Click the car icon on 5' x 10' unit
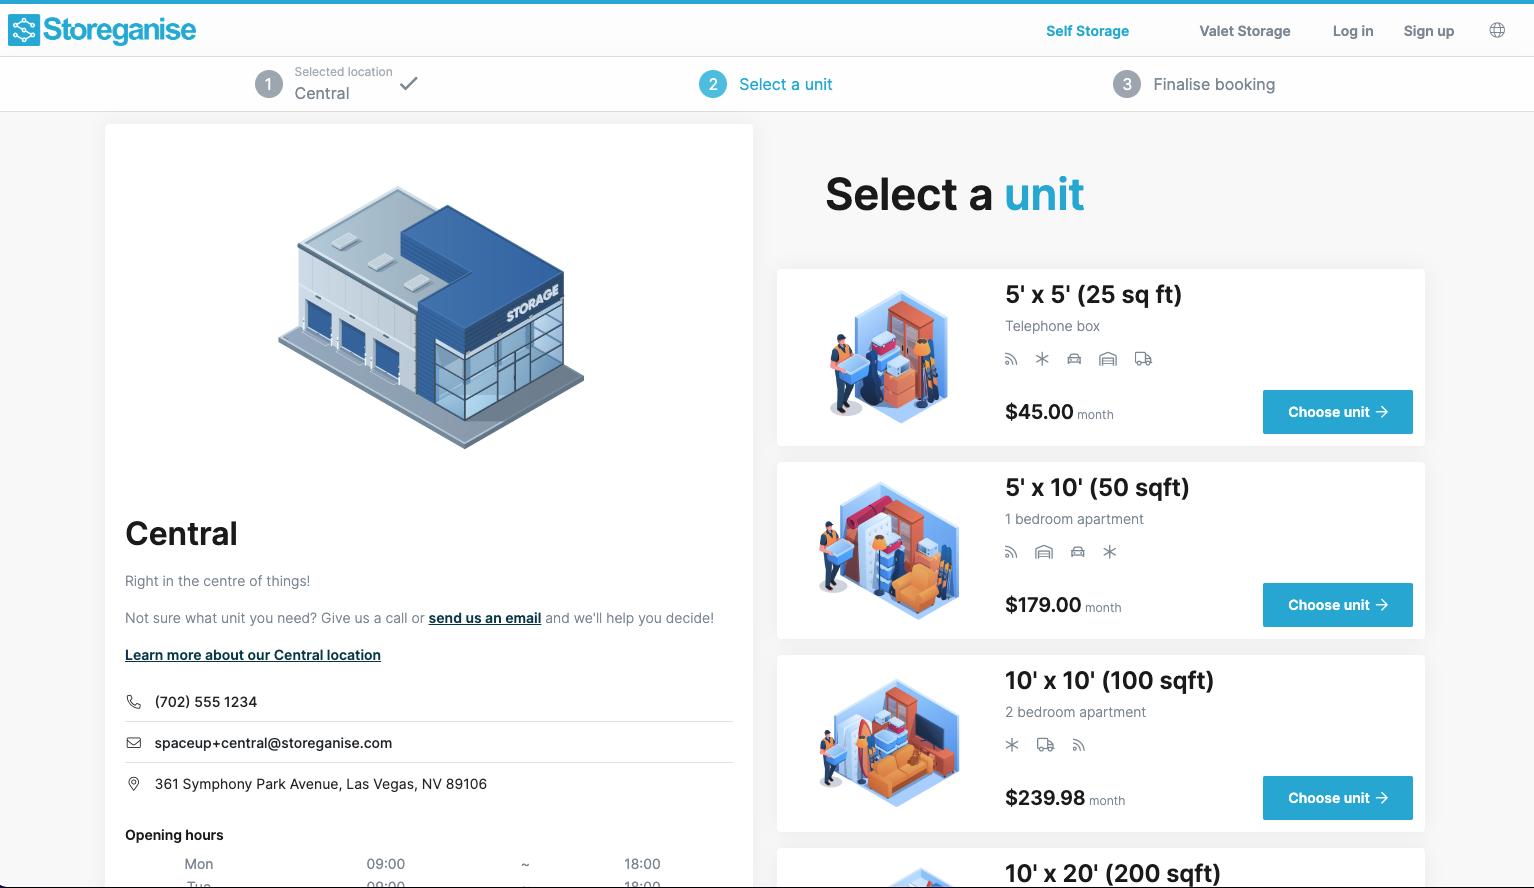This screenshot has width=1534, height=888. [x=1078, y=552]
